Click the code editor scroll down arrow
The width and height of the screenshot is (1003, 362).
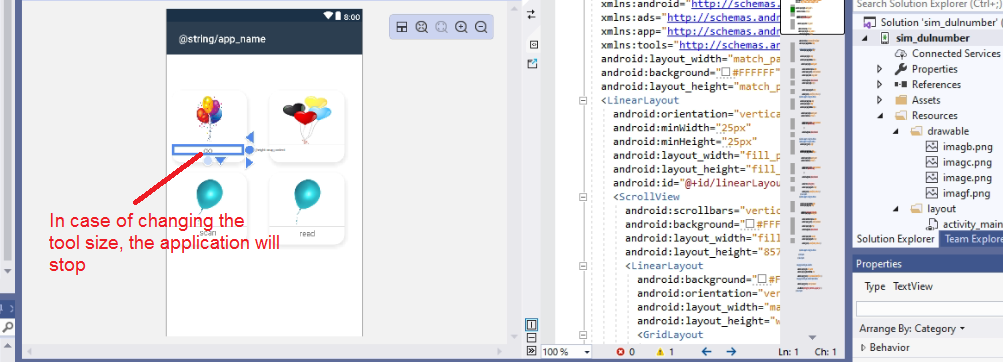coord(812,337)
